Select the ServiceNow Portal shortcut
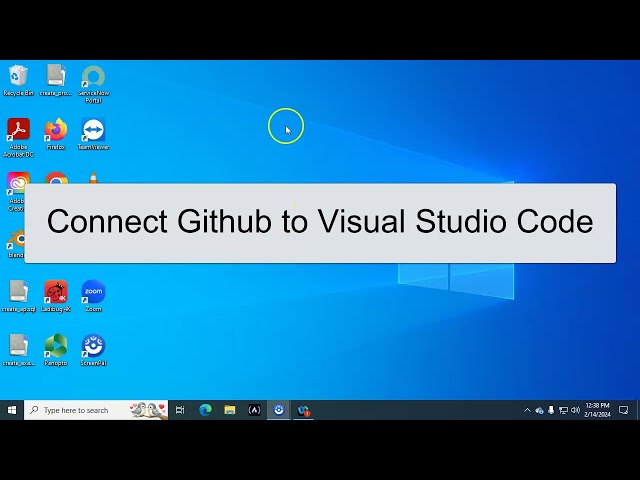 click(x=93, y=84)
